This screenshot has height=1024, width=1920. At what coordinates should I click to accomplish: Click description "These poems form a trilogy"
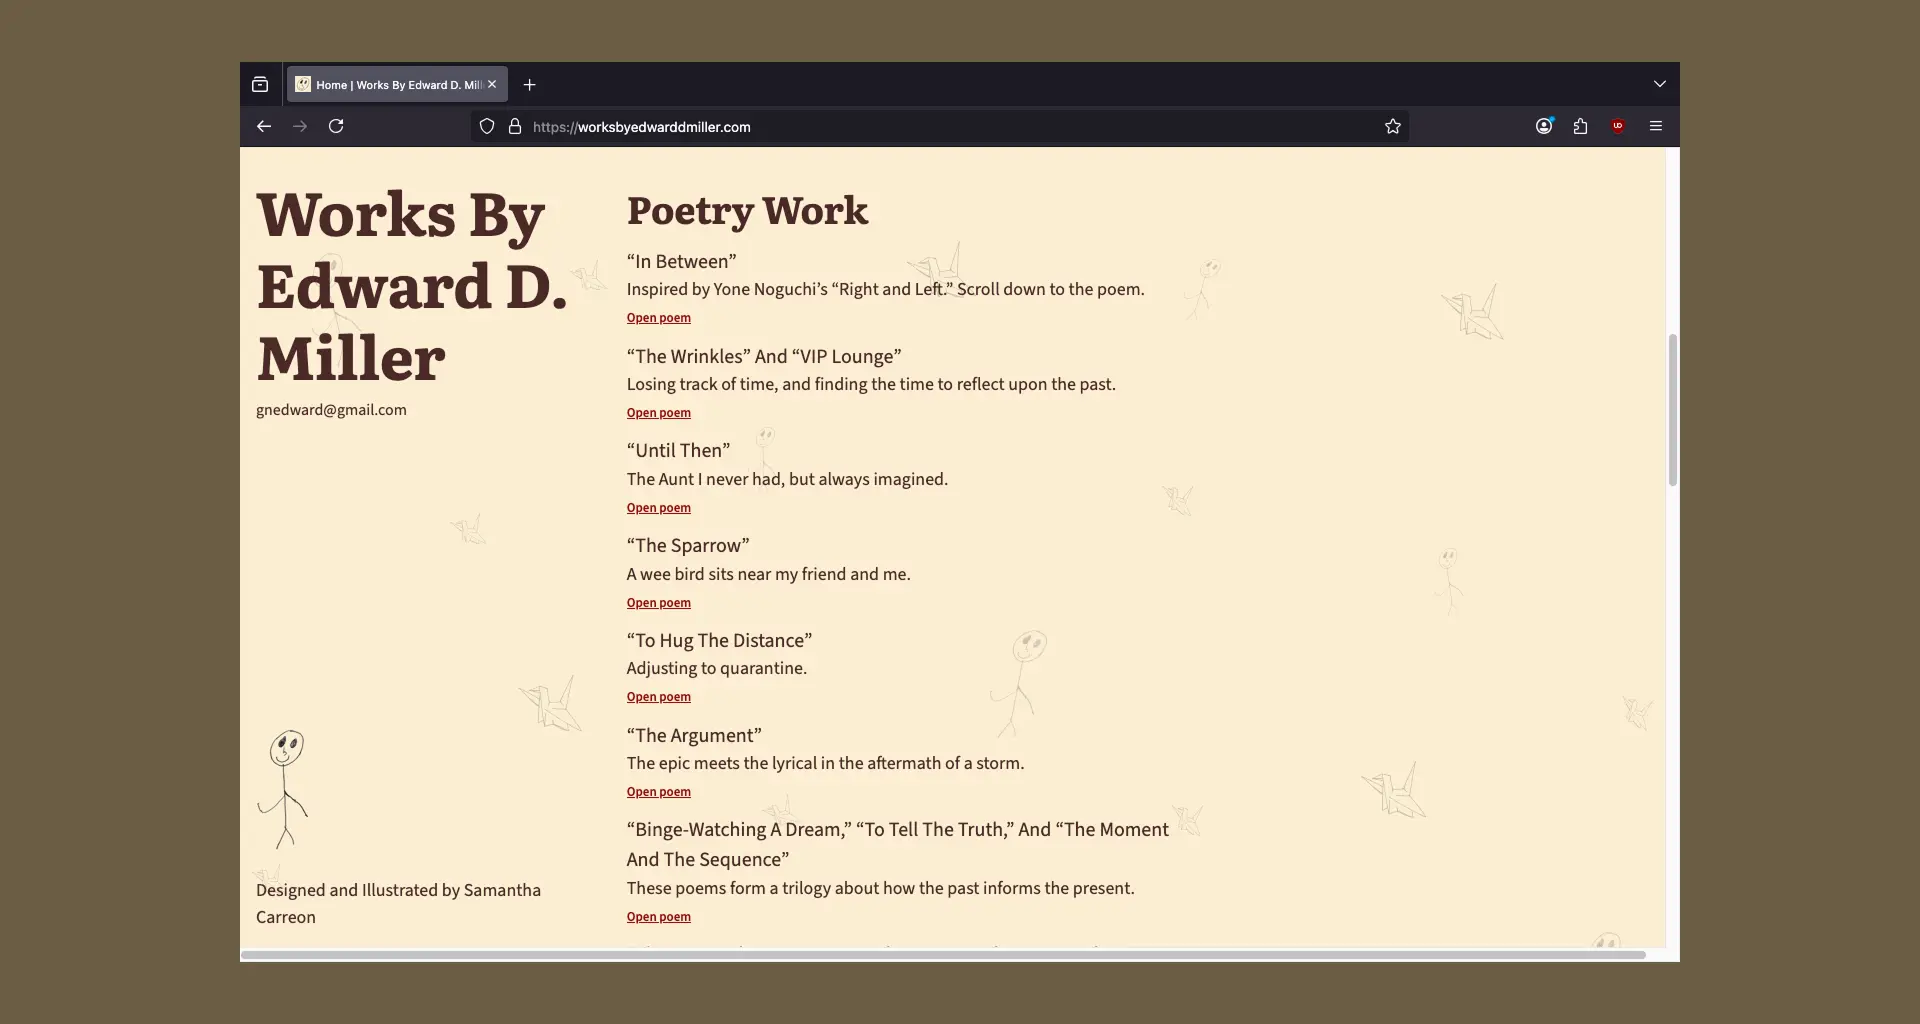click(880, 889)
